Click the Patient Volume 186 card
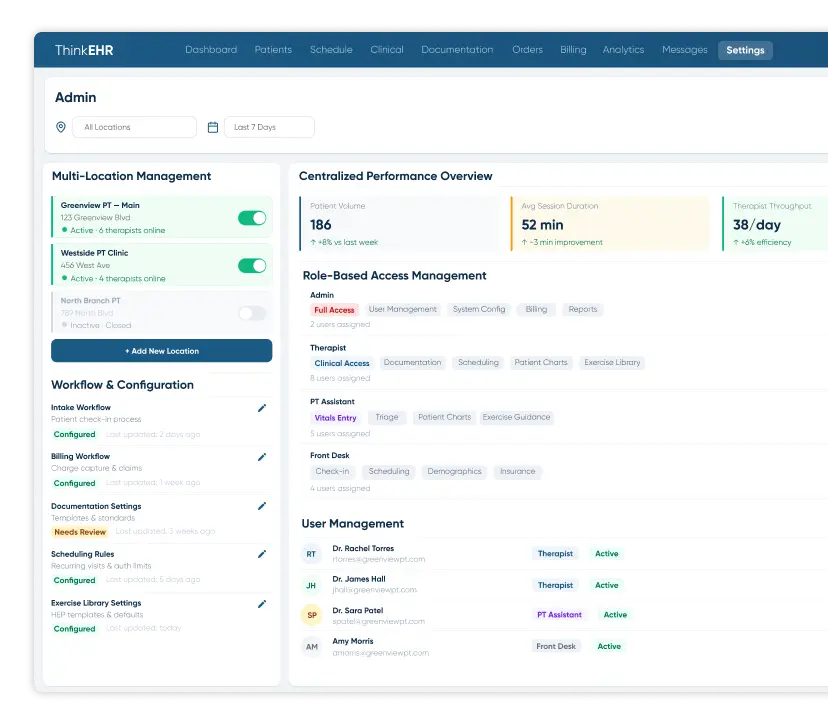Viewport: 828px width, 724px height. tap(399, 224)
